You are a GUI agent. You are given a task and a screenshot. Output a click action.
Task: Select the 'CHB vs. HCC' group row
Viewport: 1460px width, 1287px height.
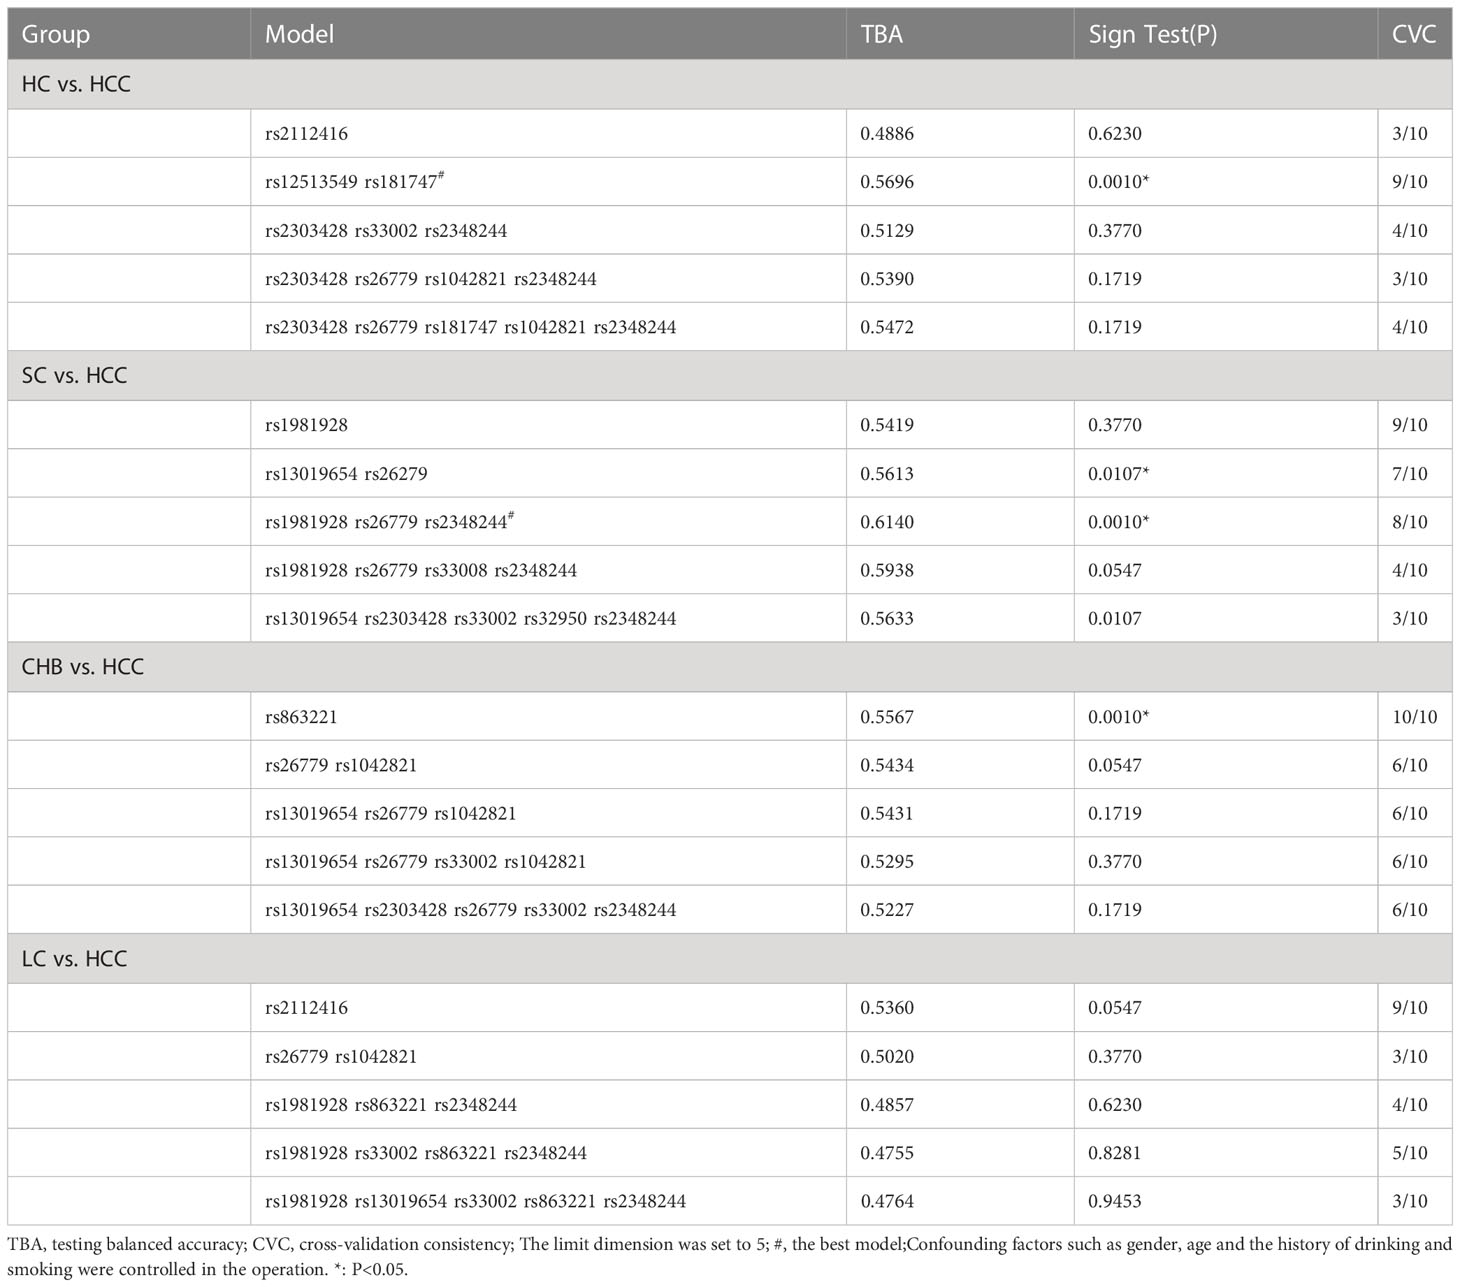[729, 667]
